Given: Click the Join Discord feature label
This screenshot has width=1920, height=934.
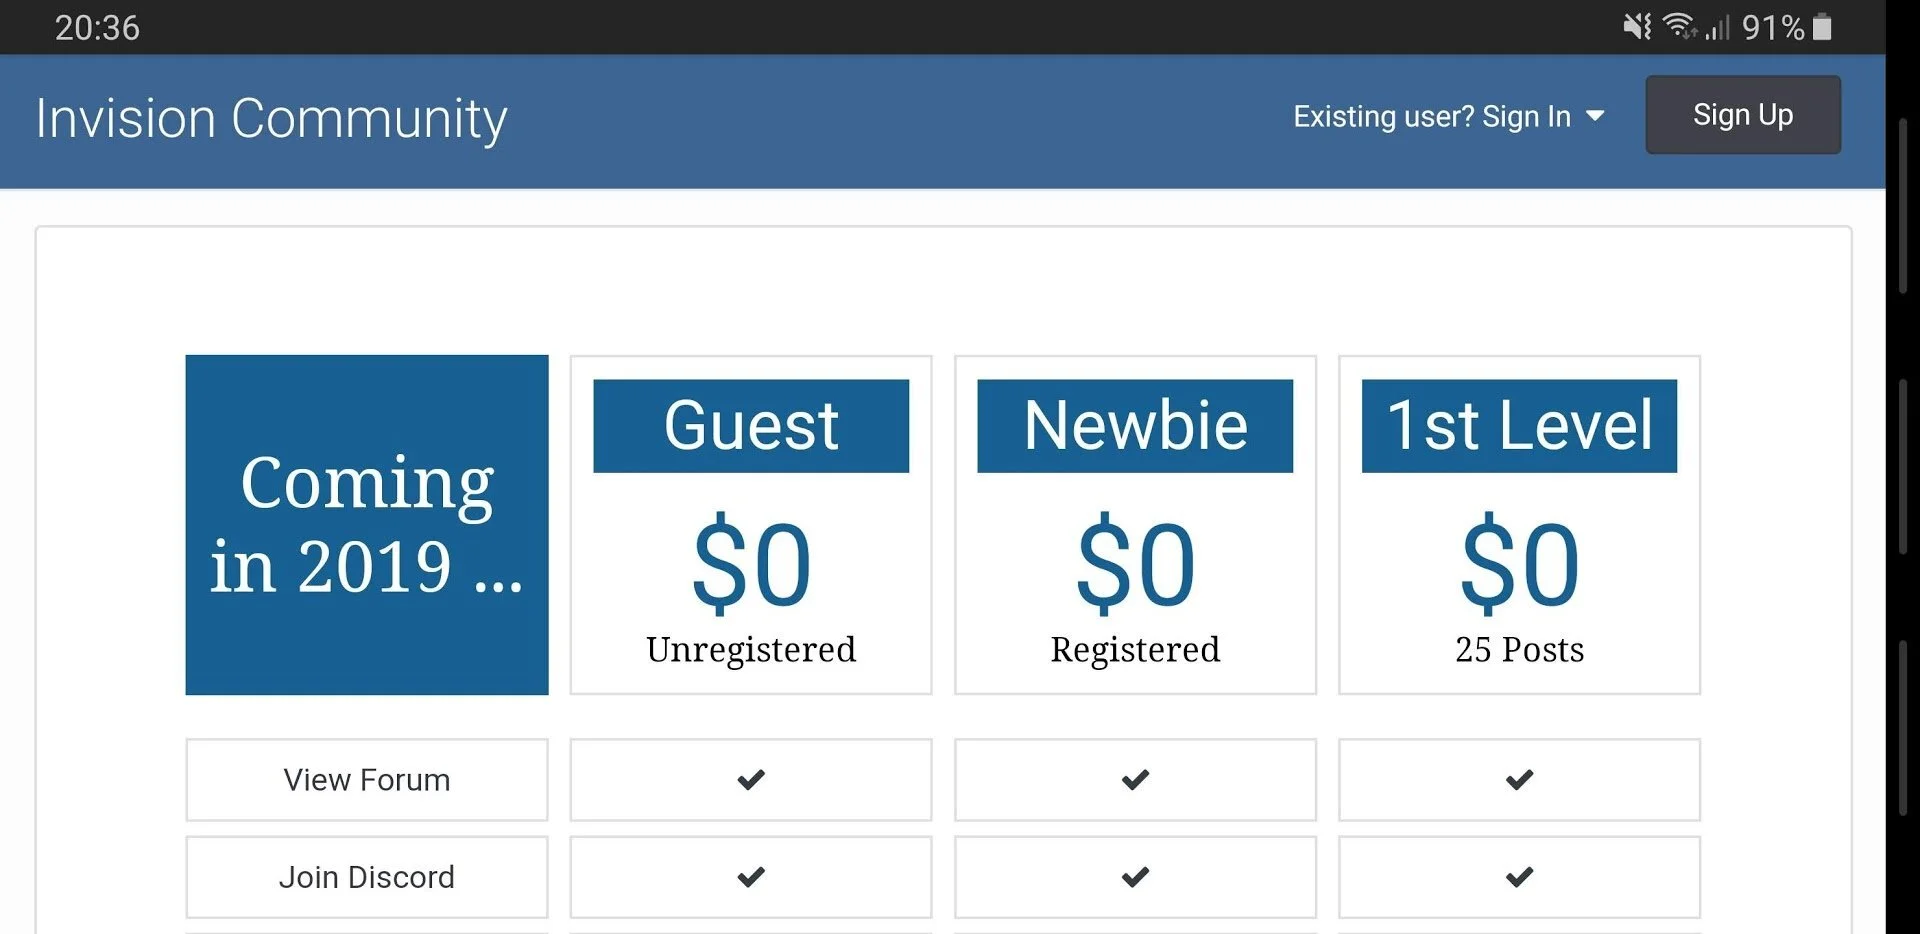Looking at the screenshot, I should 367,877.
